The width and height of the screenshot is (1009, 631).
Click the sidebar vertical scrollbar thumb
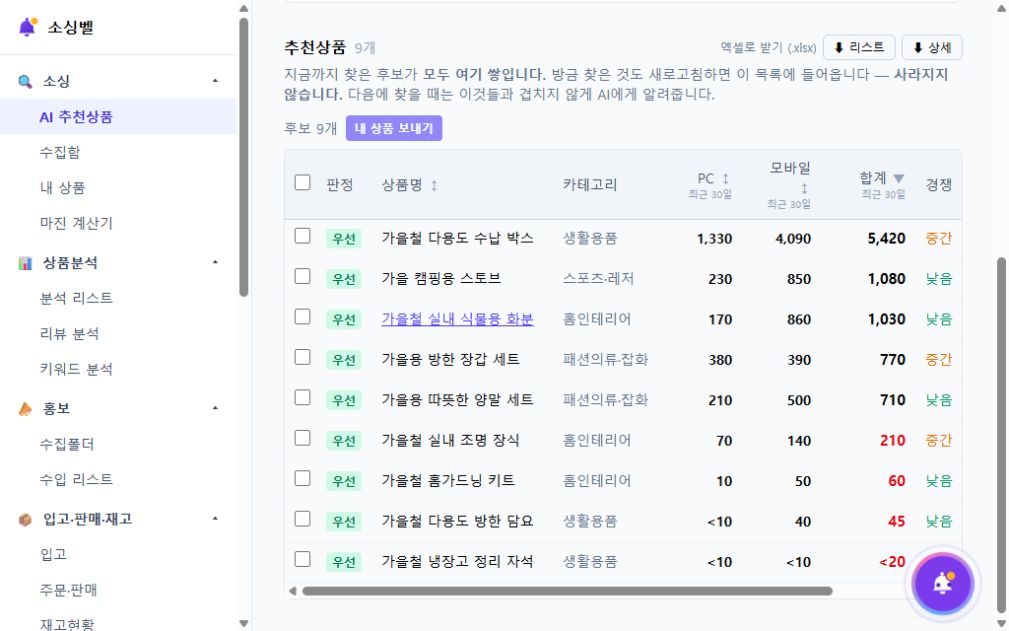[x=244, y=158]
